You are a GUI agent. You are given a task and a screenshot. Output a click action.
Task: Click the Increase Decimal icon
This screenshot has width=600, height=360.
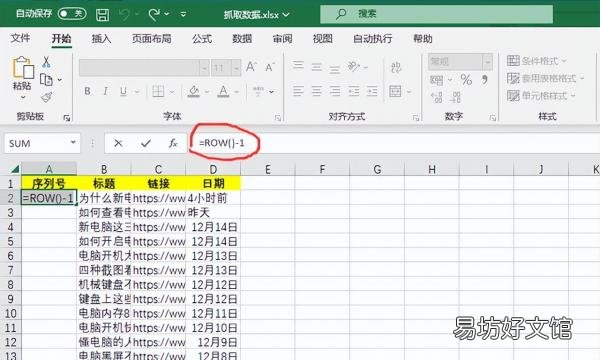coord(437,97)
